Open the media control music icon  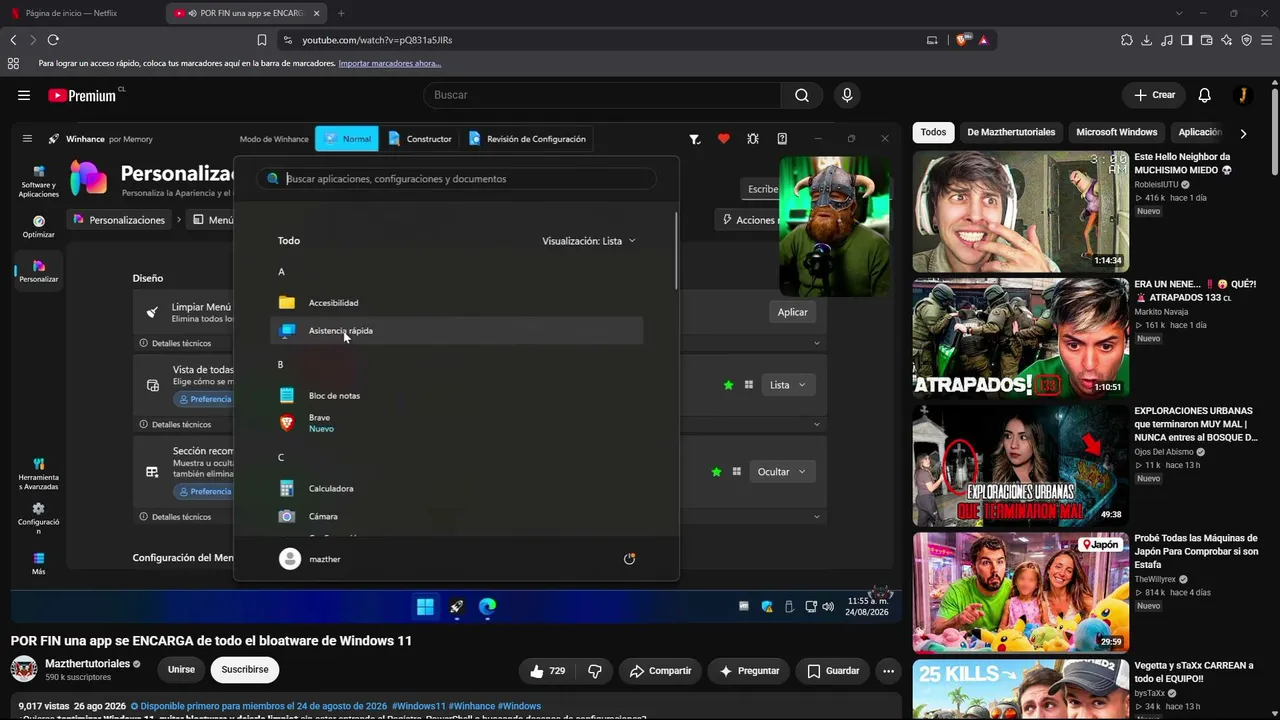[1166, 40]
